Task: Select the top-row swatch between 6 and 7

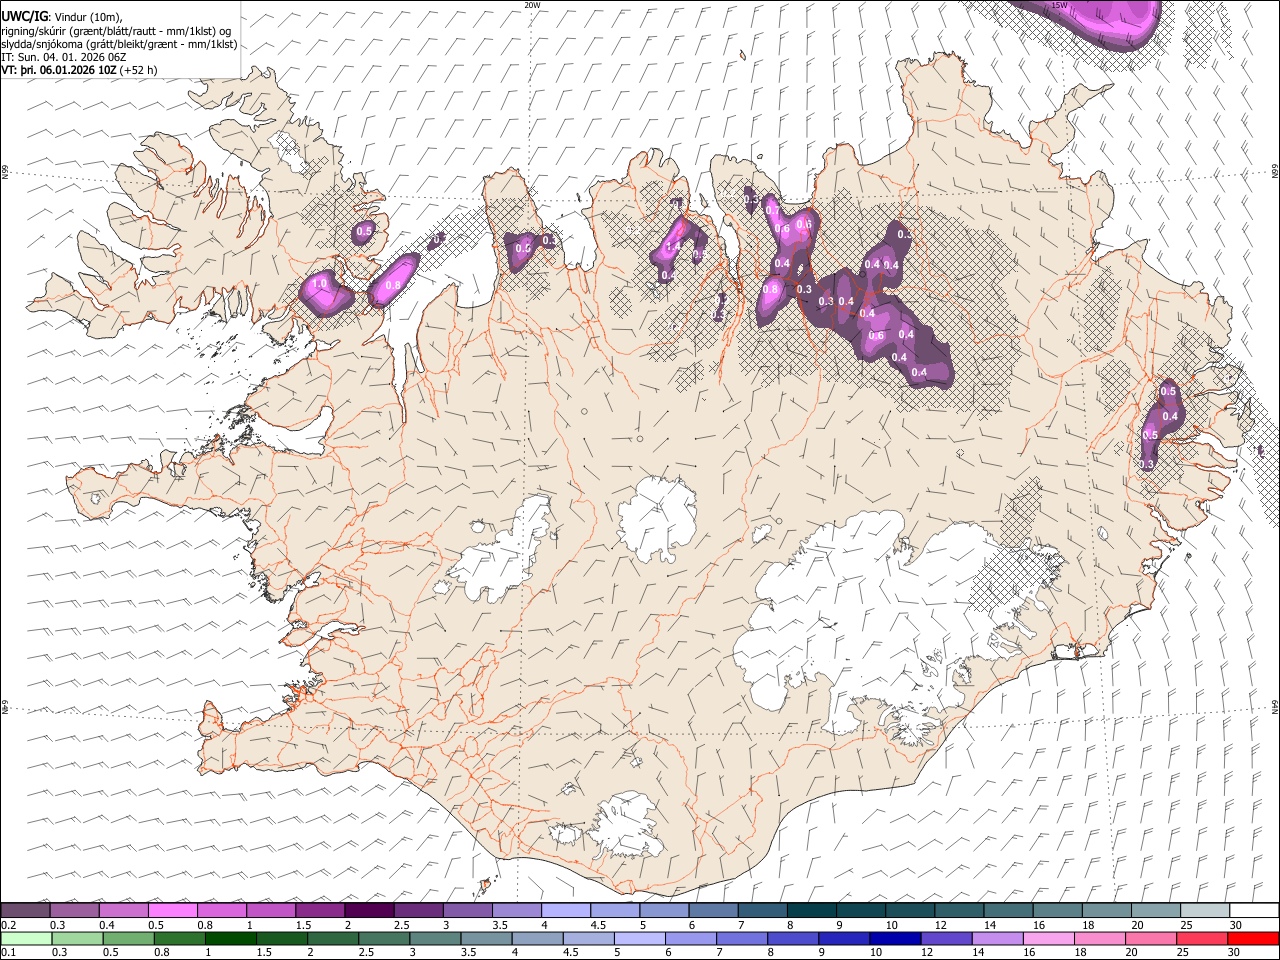Action: 712,910
